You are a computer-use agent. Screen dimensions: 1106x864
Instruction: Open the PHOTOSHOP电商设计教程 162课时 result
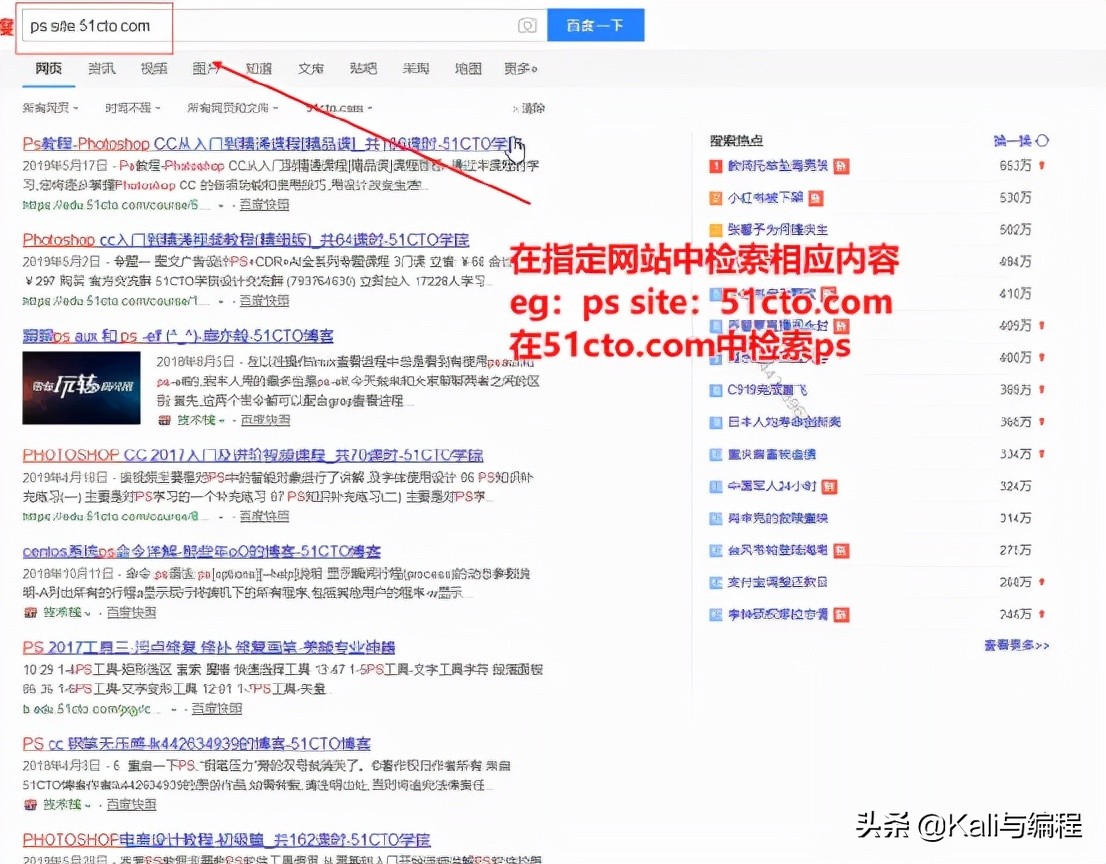coord(226,839)
